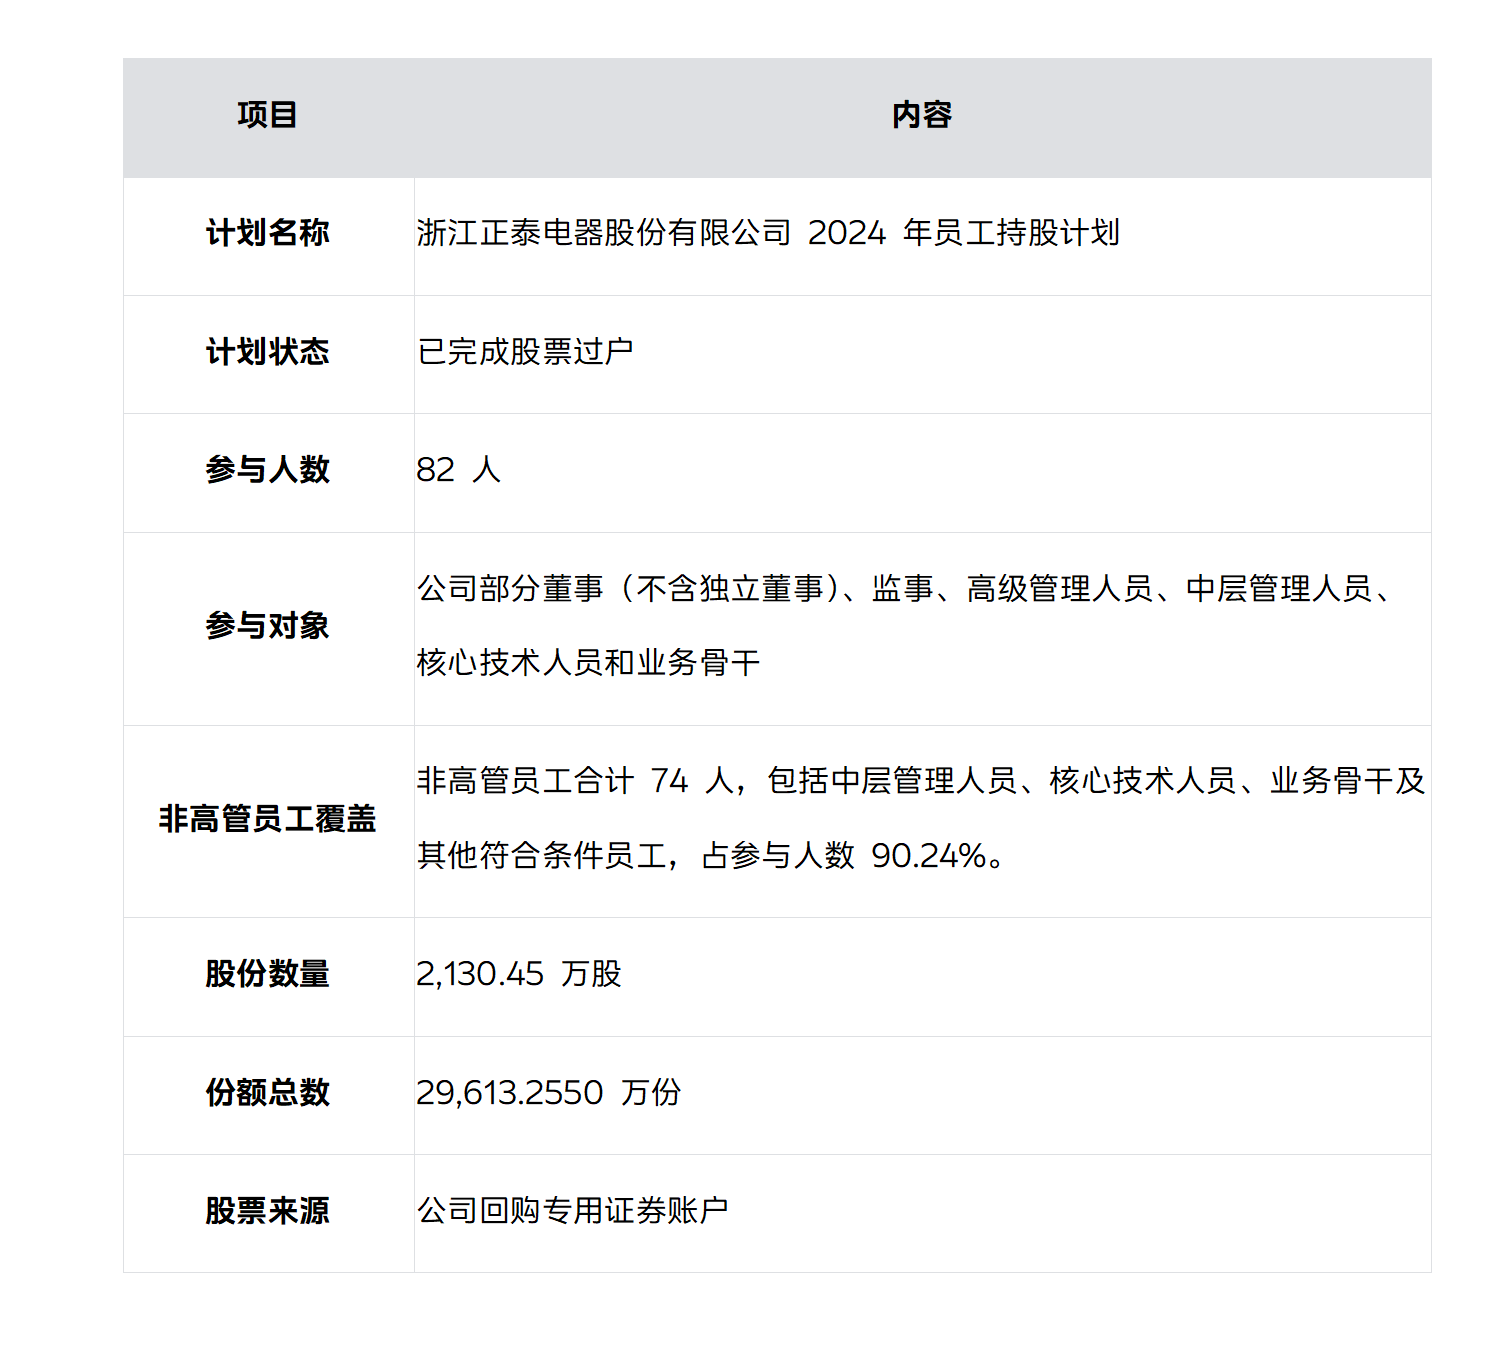
Task: Click the value 公司回购专用证券账户
Action: point(572,1211)
